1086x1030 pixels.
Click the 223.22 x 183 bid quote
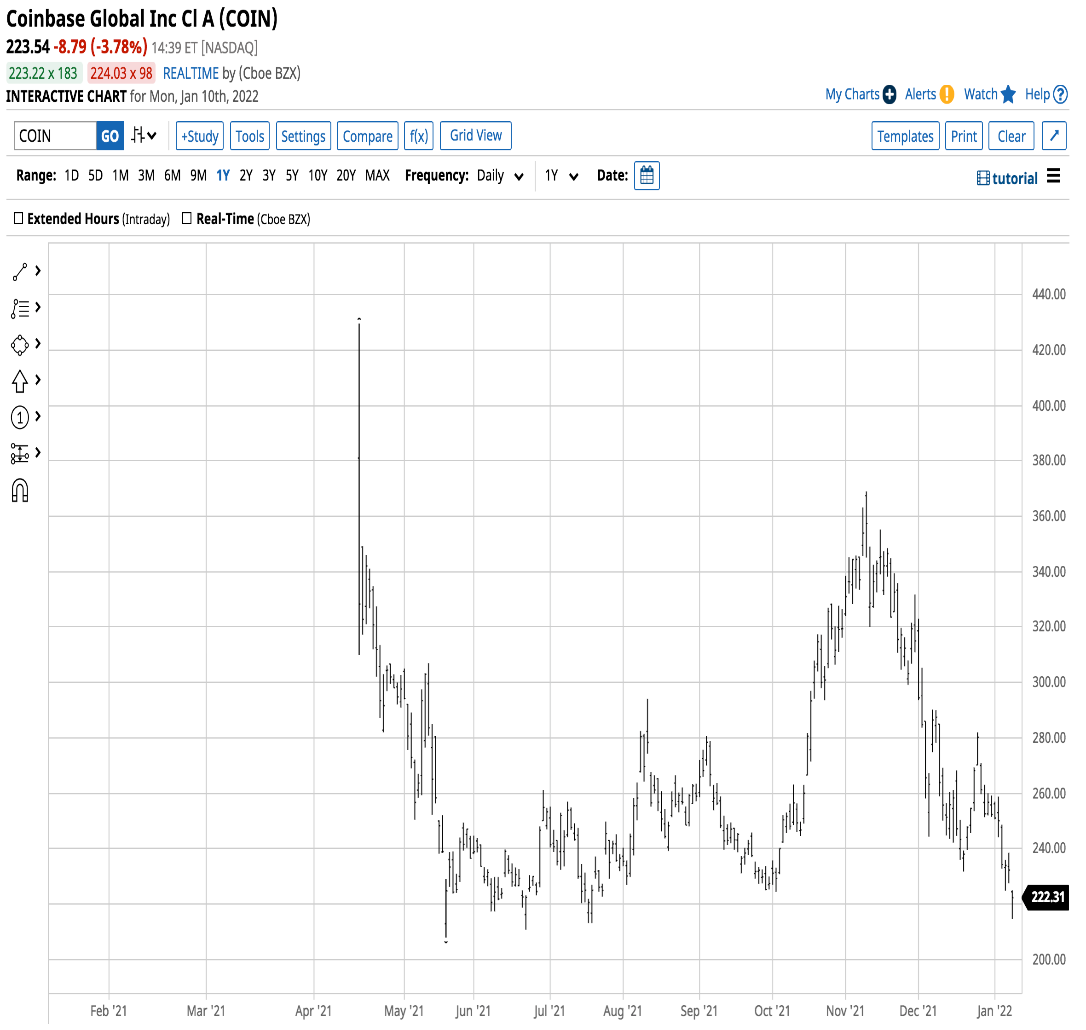pos(44,73)
